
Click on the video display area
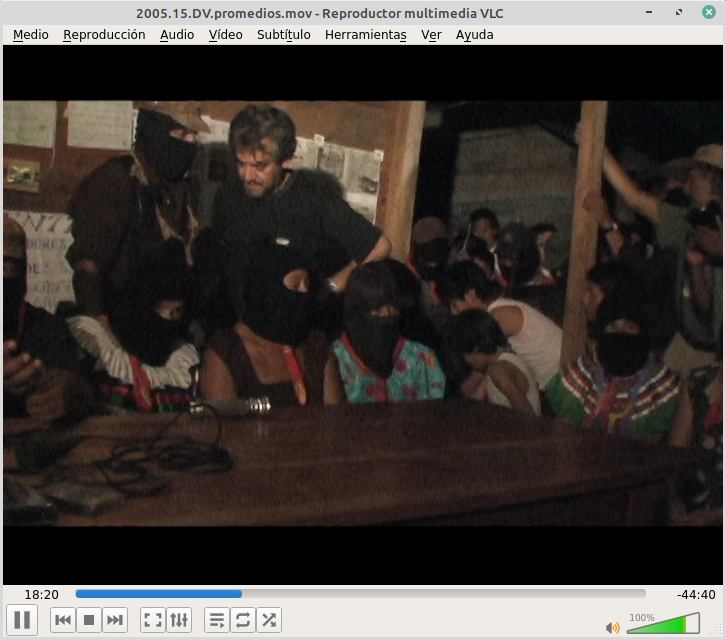pyautogui.click(x=363, y=314)
